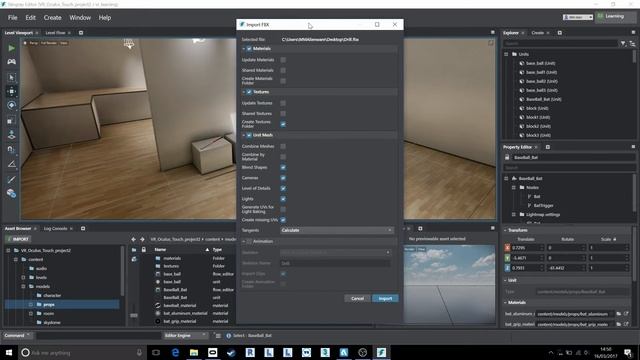Click browse folder icon for bat_aluminum material

click(x=618, y=313)
